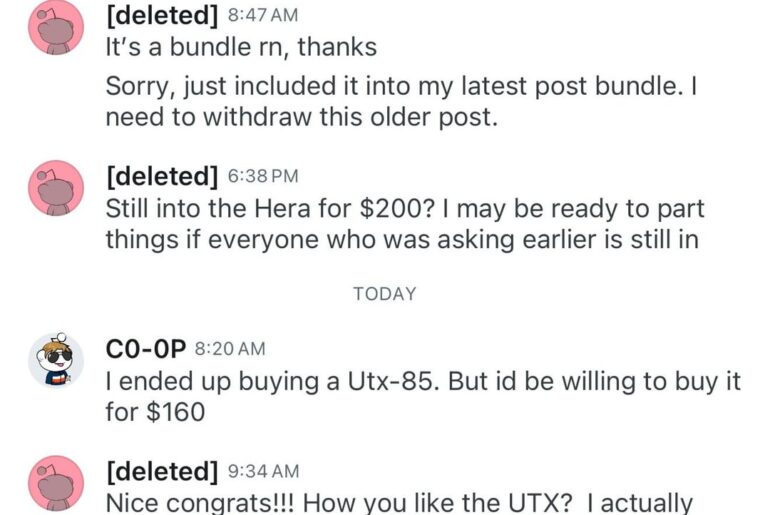Select the [deleted] username at 9:34 AM
This screenshot has width=770, height=515.
coord(162,471)
